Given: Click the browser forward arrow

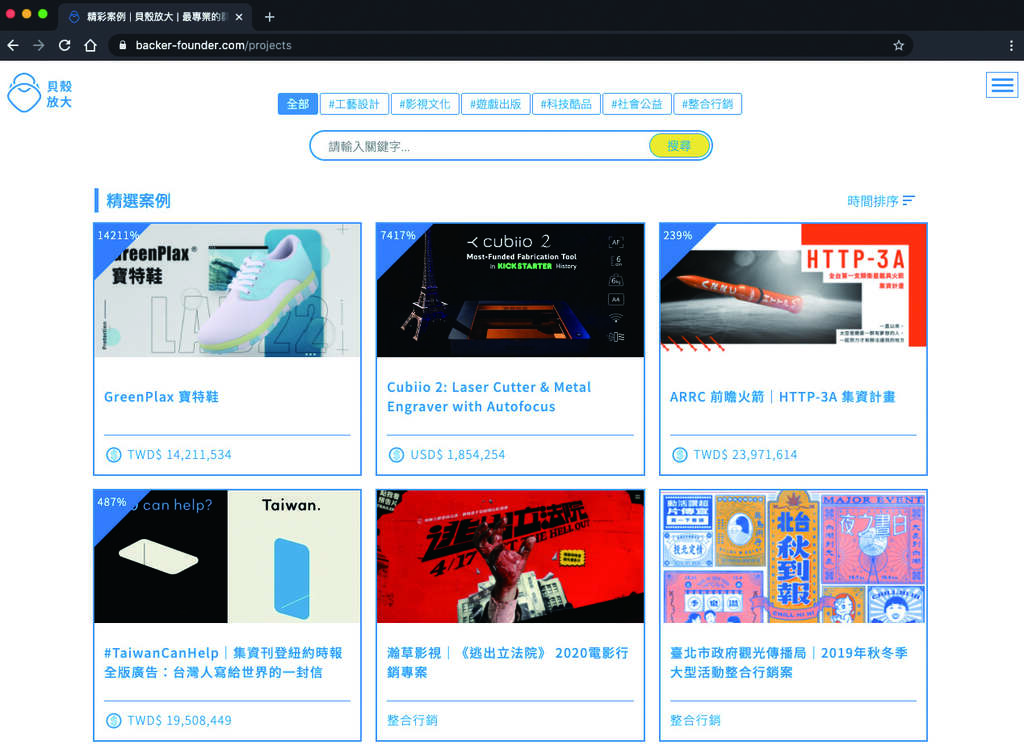Looking at the screenshot, I should click(39, 45).
